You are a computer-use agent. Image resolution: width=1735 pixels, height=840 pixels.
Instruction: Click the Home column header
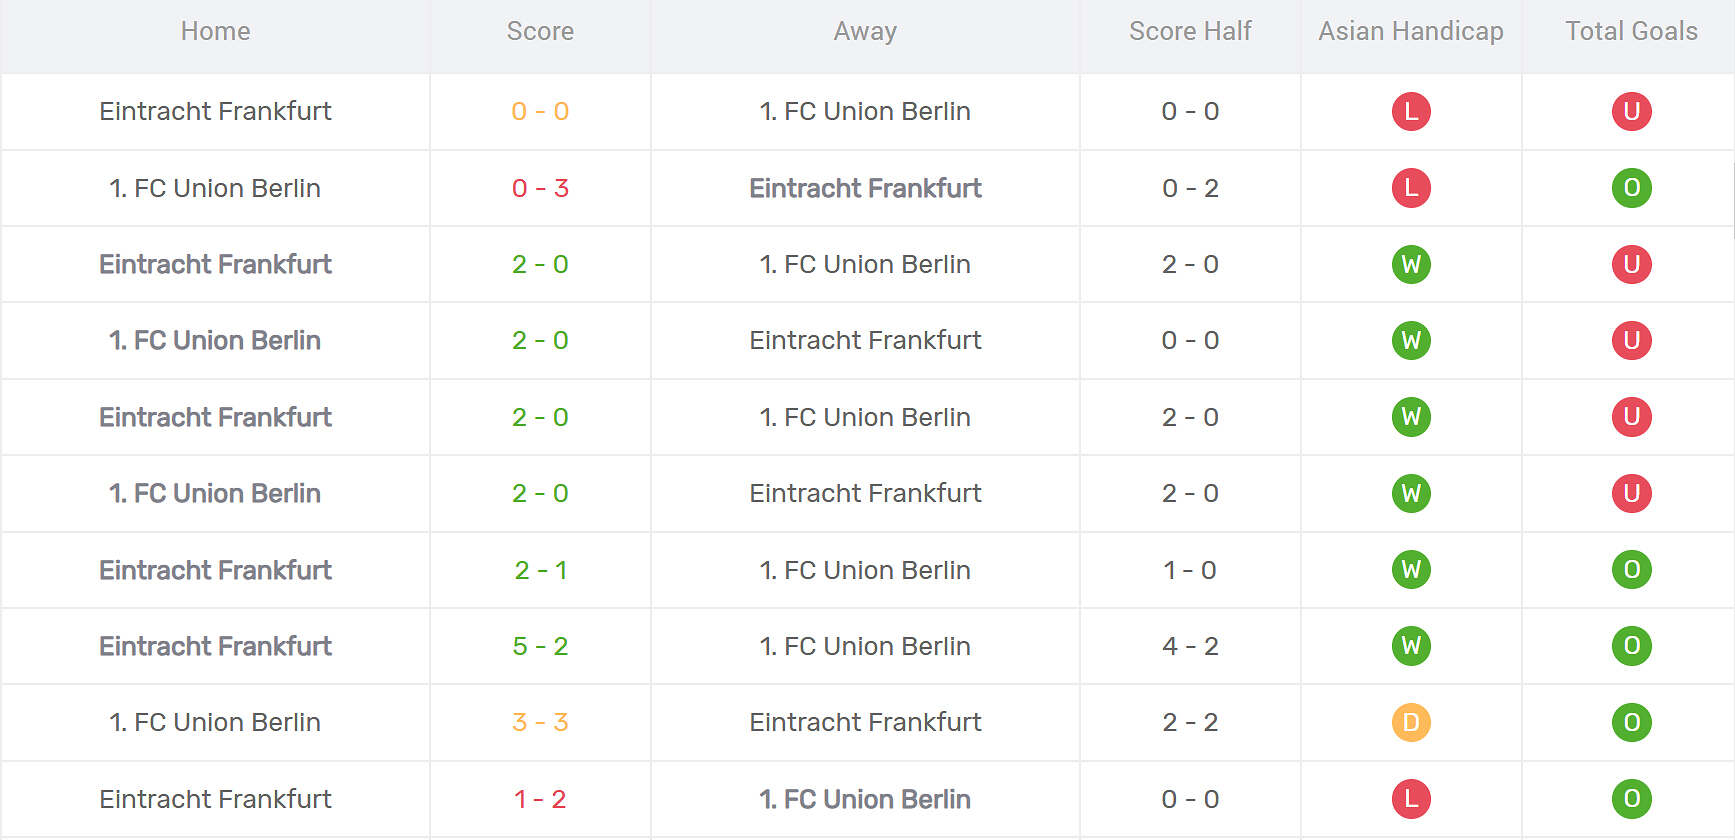(x=215, y=31)
